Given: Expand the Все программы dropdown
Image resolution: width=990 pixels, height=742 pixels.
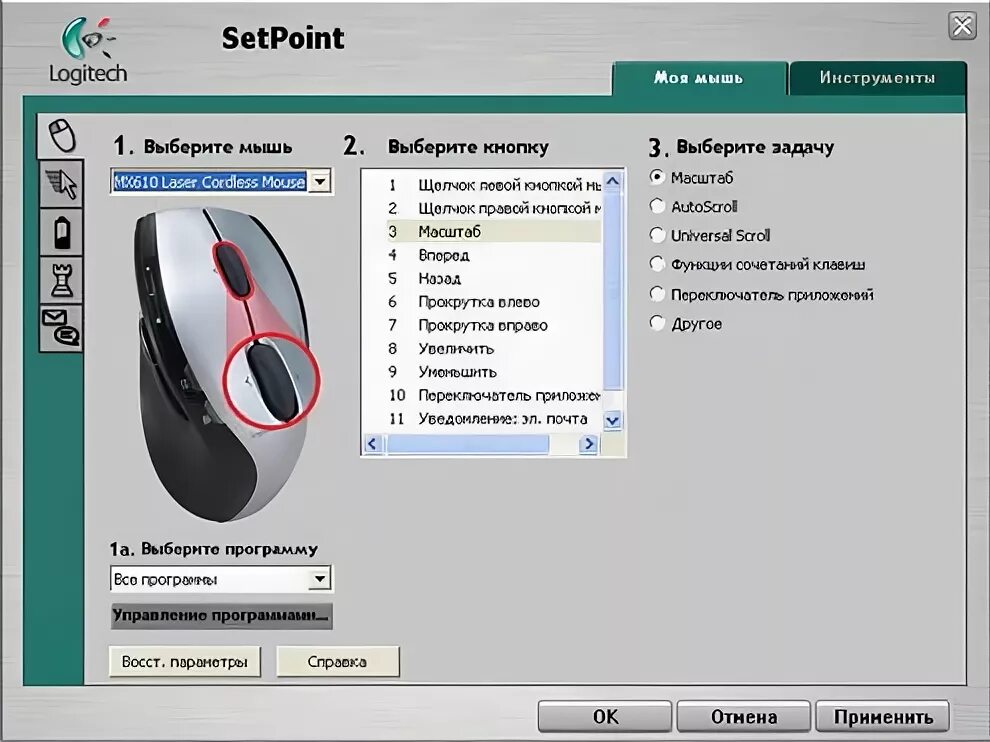Looking at the screenshot, I should [320, 578].
